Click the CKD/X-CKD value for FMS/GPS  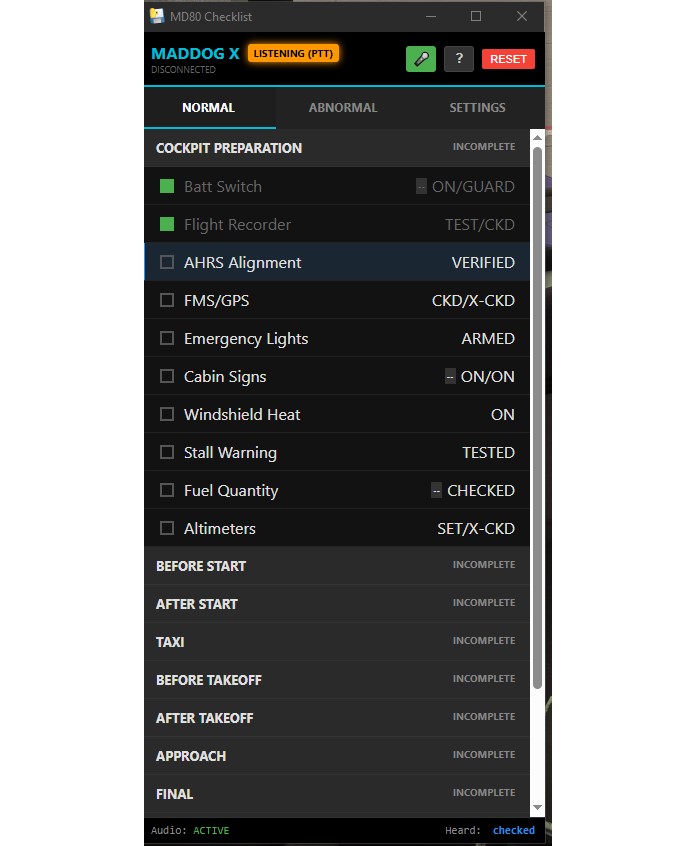[x=473, y=300]
